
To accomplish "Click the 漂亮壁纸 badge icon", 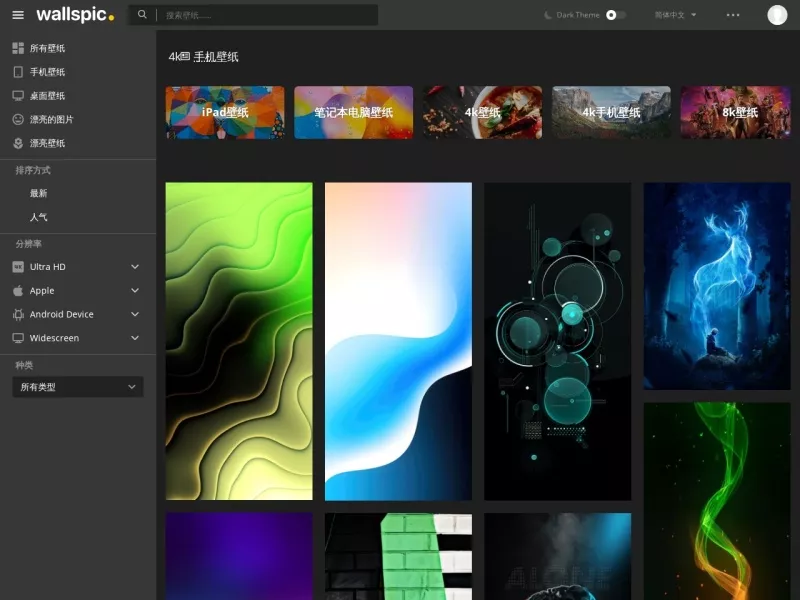I will pos(18,143).
